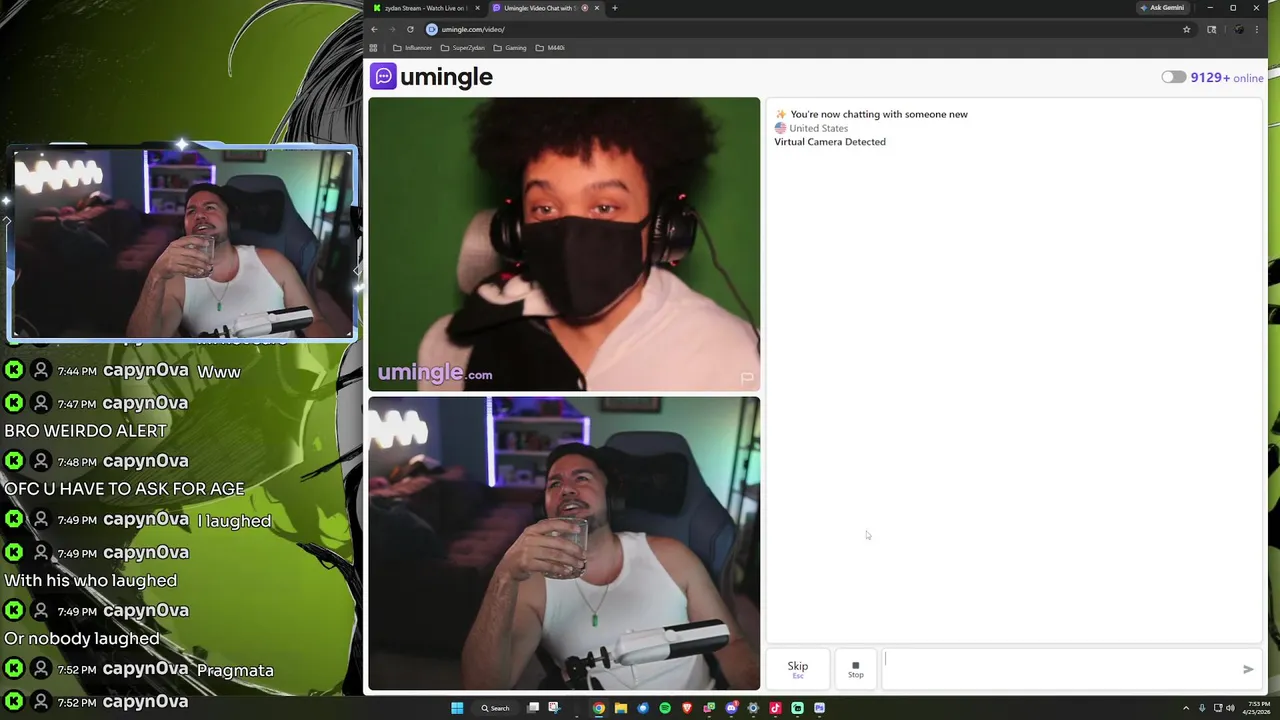Screen dimensions: 1280x720
Task: Click the 'With his who laughed' message
Action: [90, 581]
